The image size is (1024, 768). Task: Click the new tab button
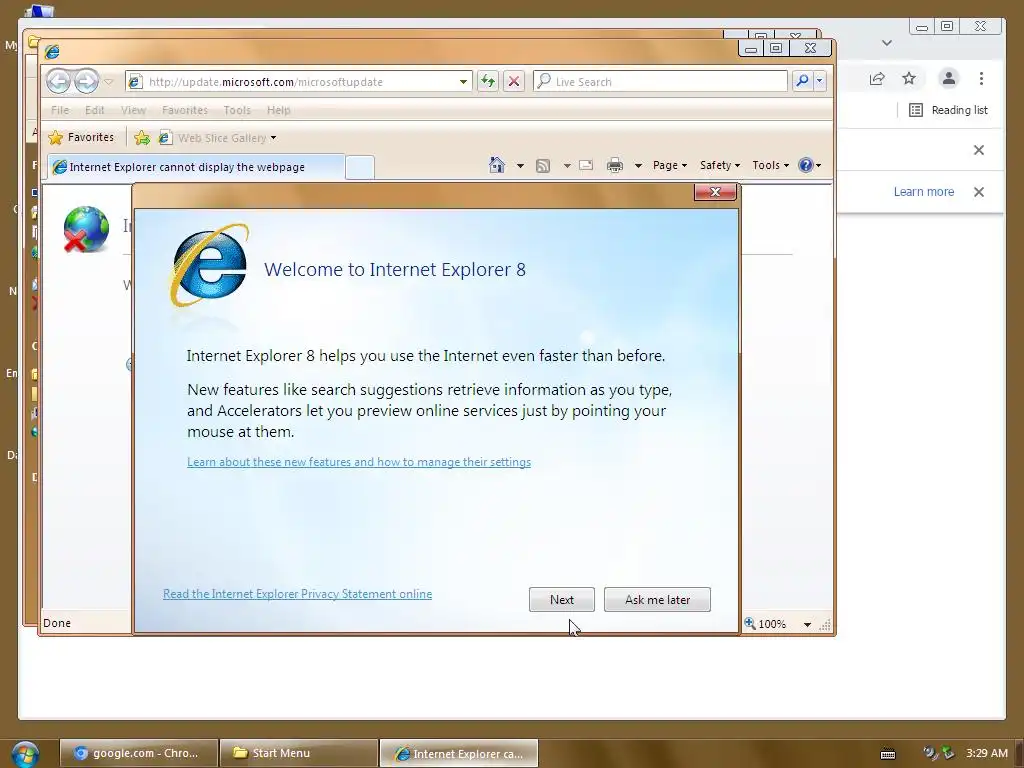tap(360, 167)
